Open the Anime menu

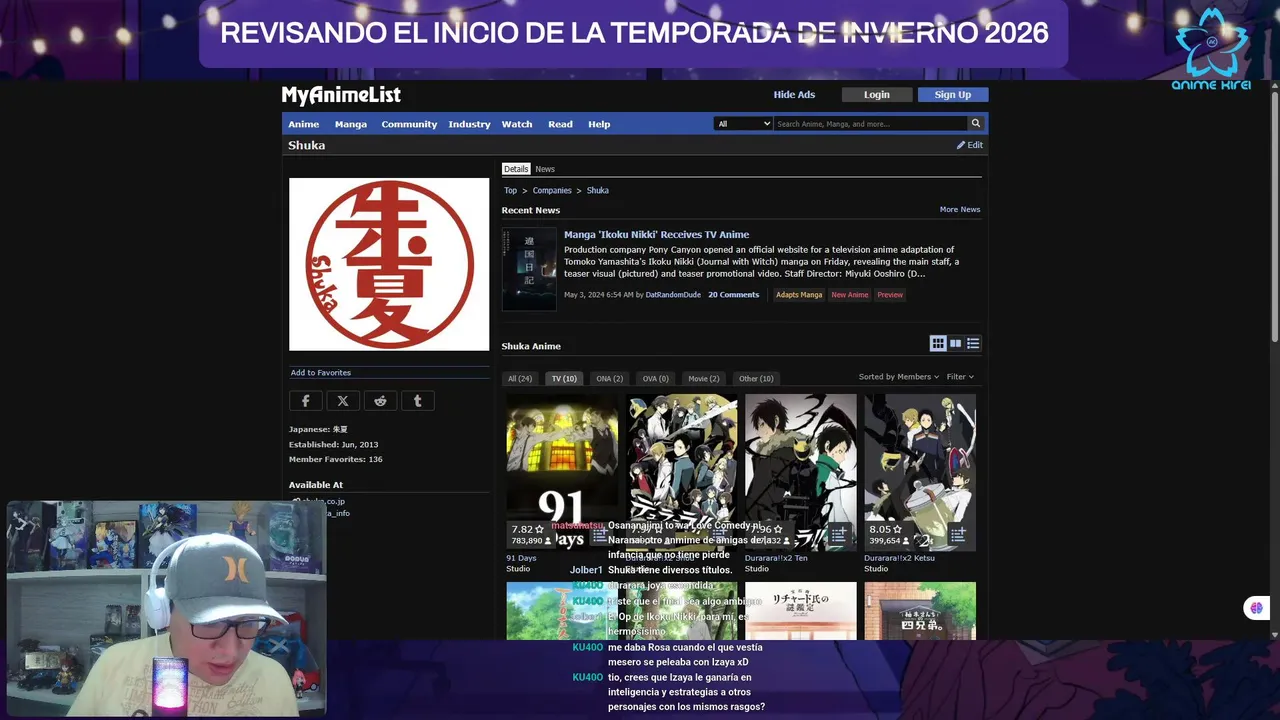click(x=304, y=124)
